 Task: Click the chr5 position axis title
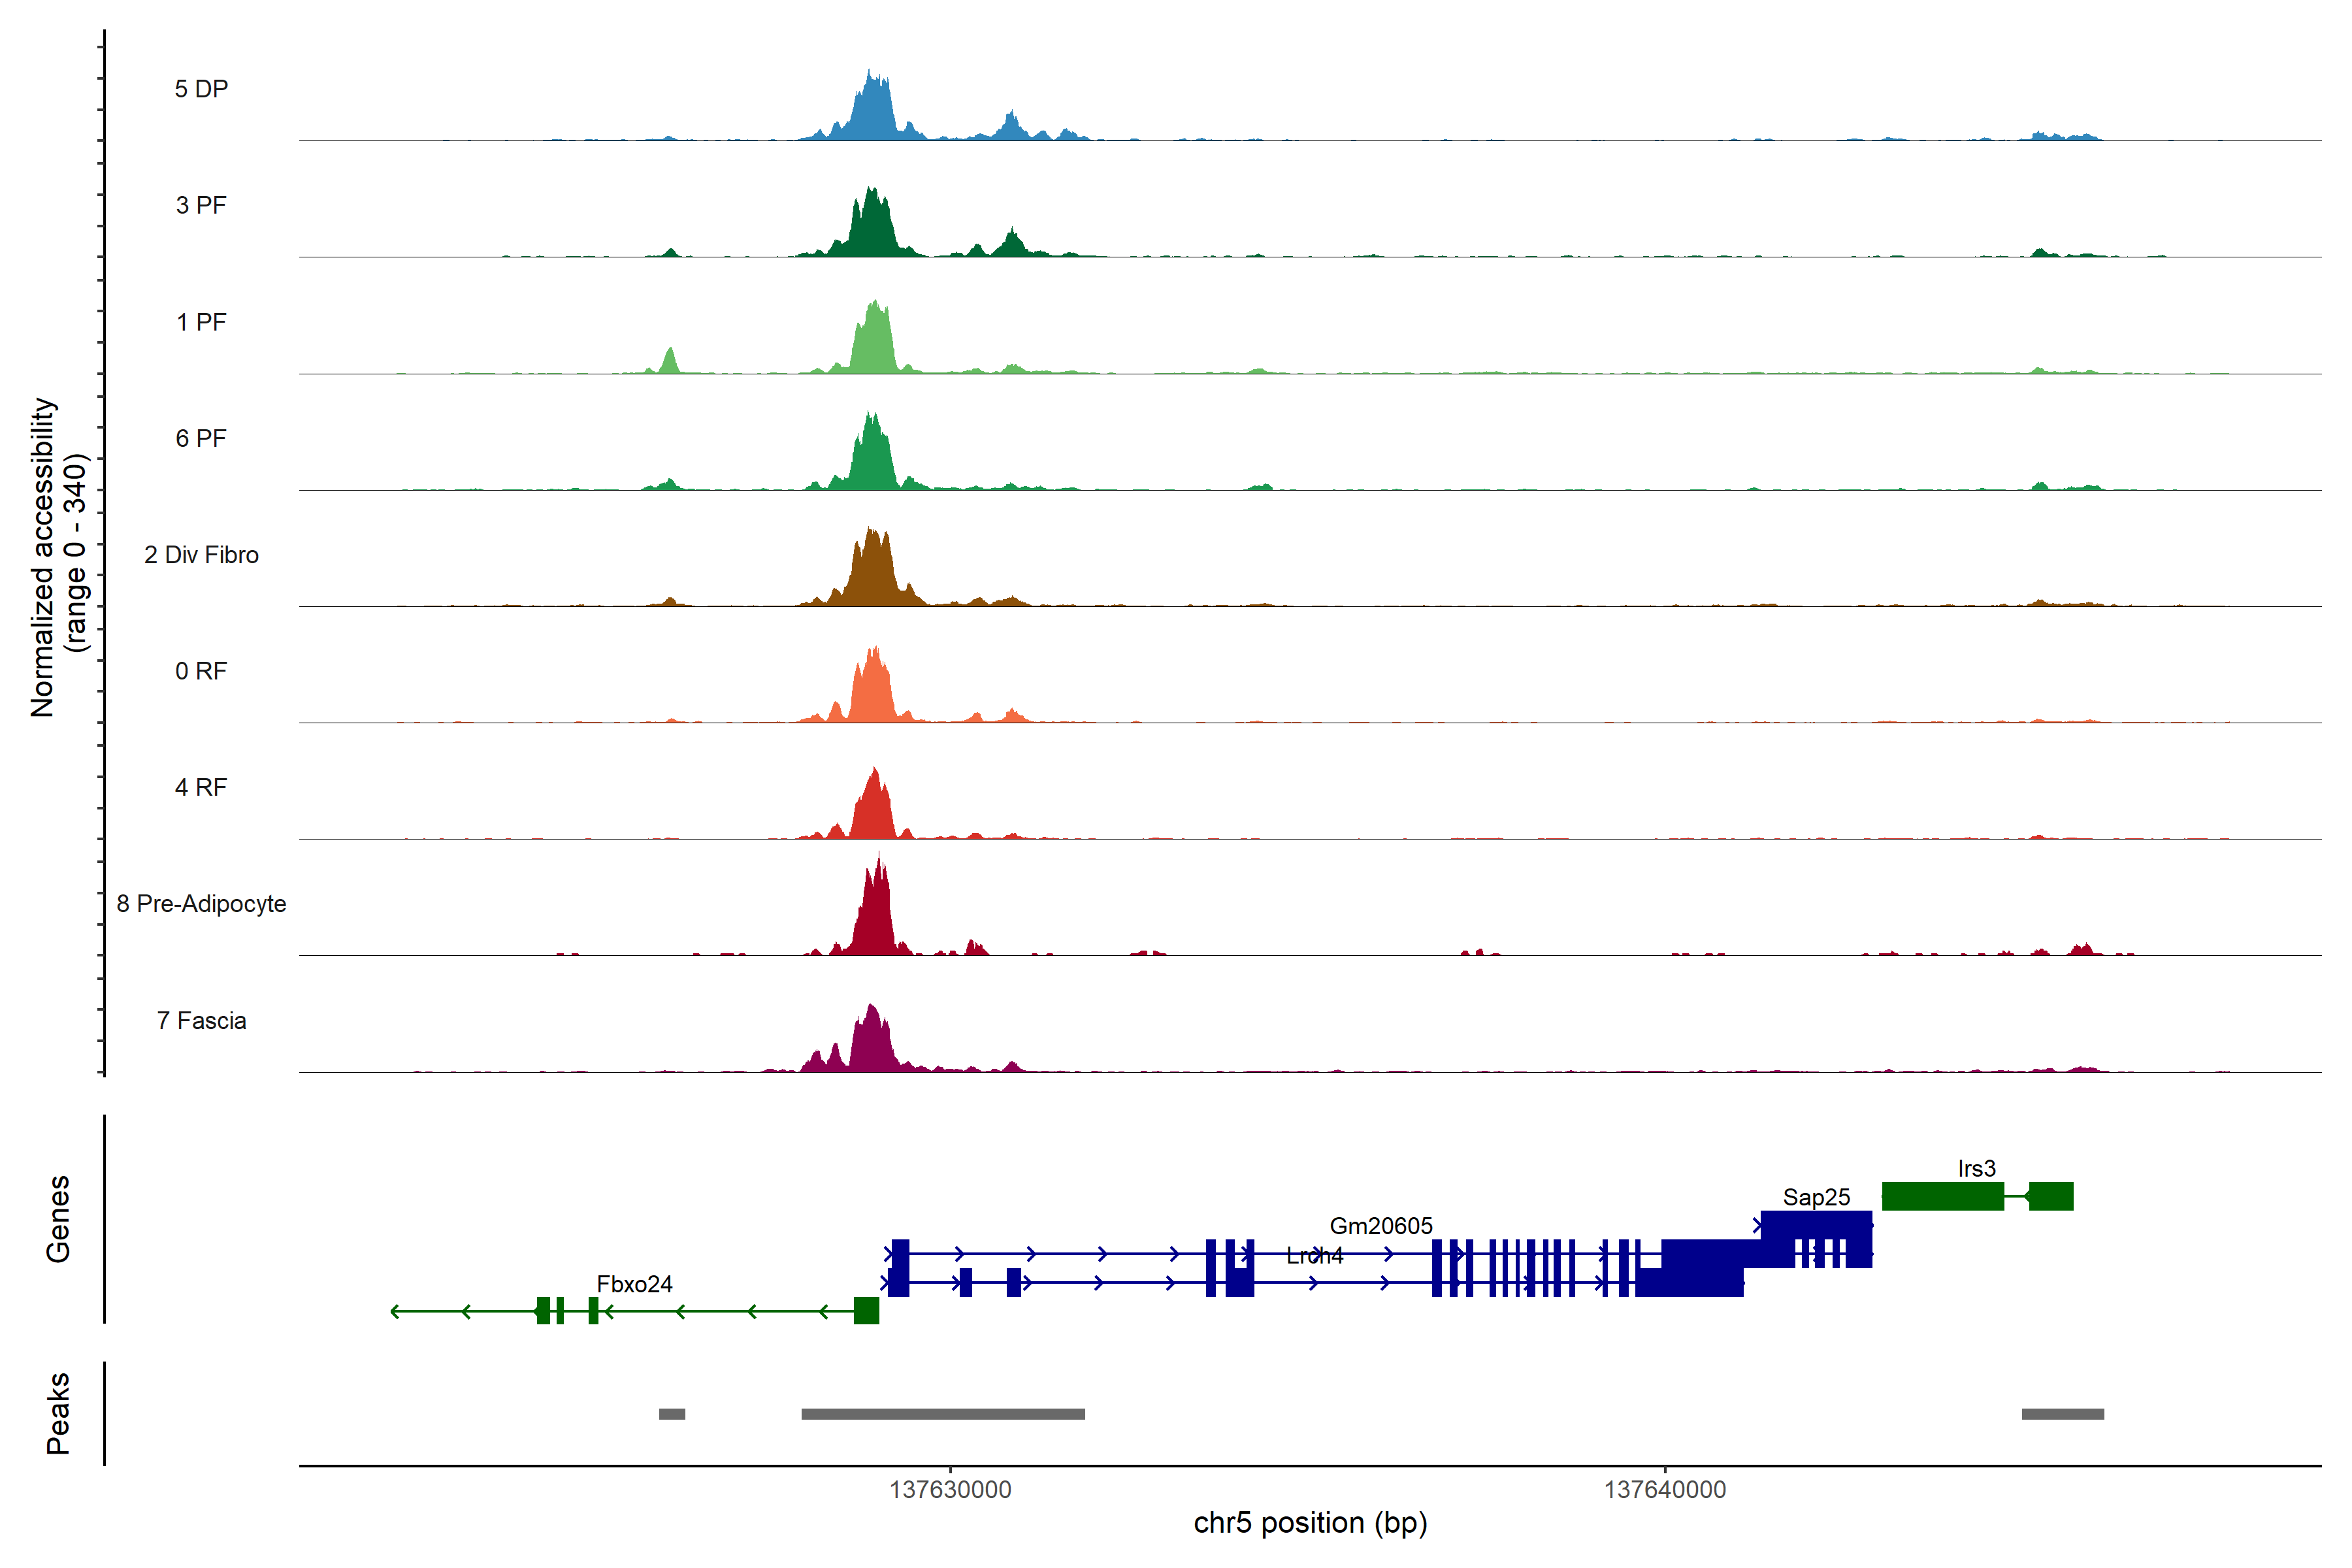[1310, 1523]
